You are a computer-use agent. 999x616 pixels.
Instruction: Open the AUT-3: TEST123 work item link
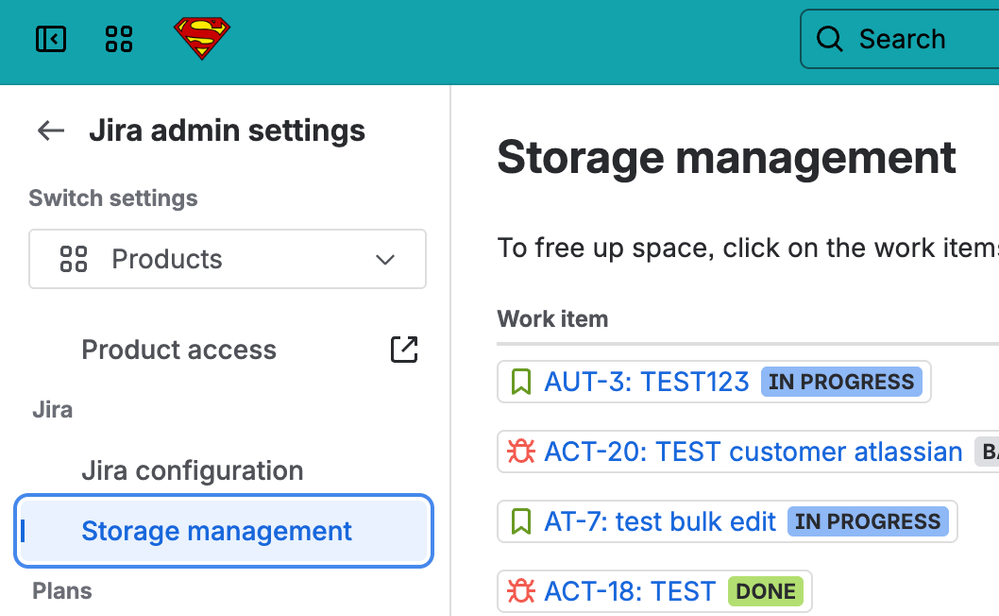coord(646,382)
